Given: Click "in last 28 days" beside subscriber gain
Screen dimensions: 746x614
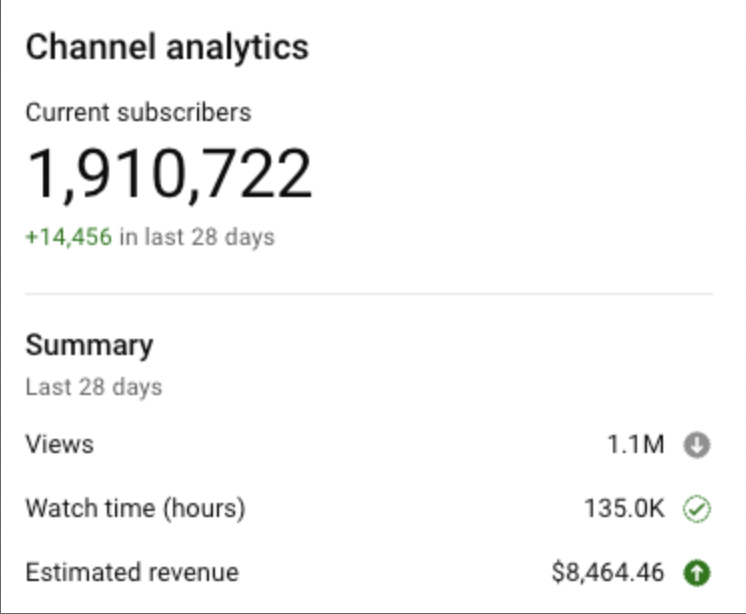Looking at the screenshot, I should pos(197,237).
